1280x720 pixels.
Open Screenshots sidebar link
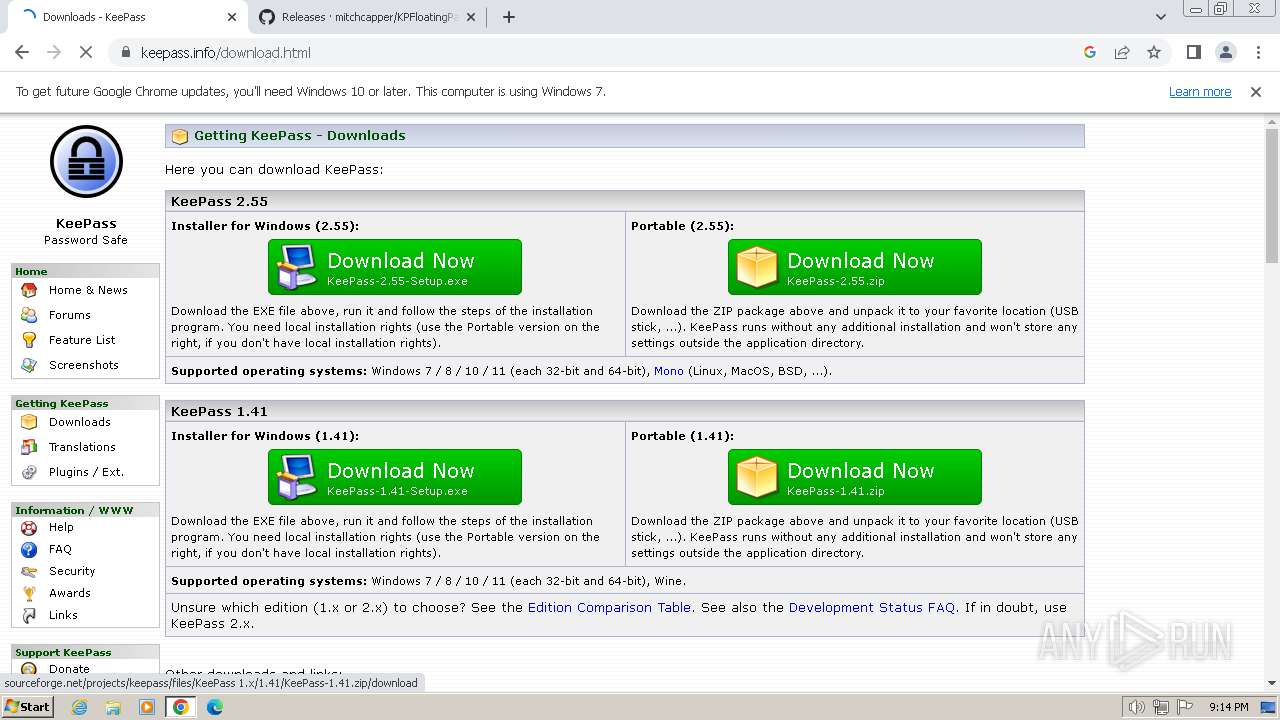84,365
